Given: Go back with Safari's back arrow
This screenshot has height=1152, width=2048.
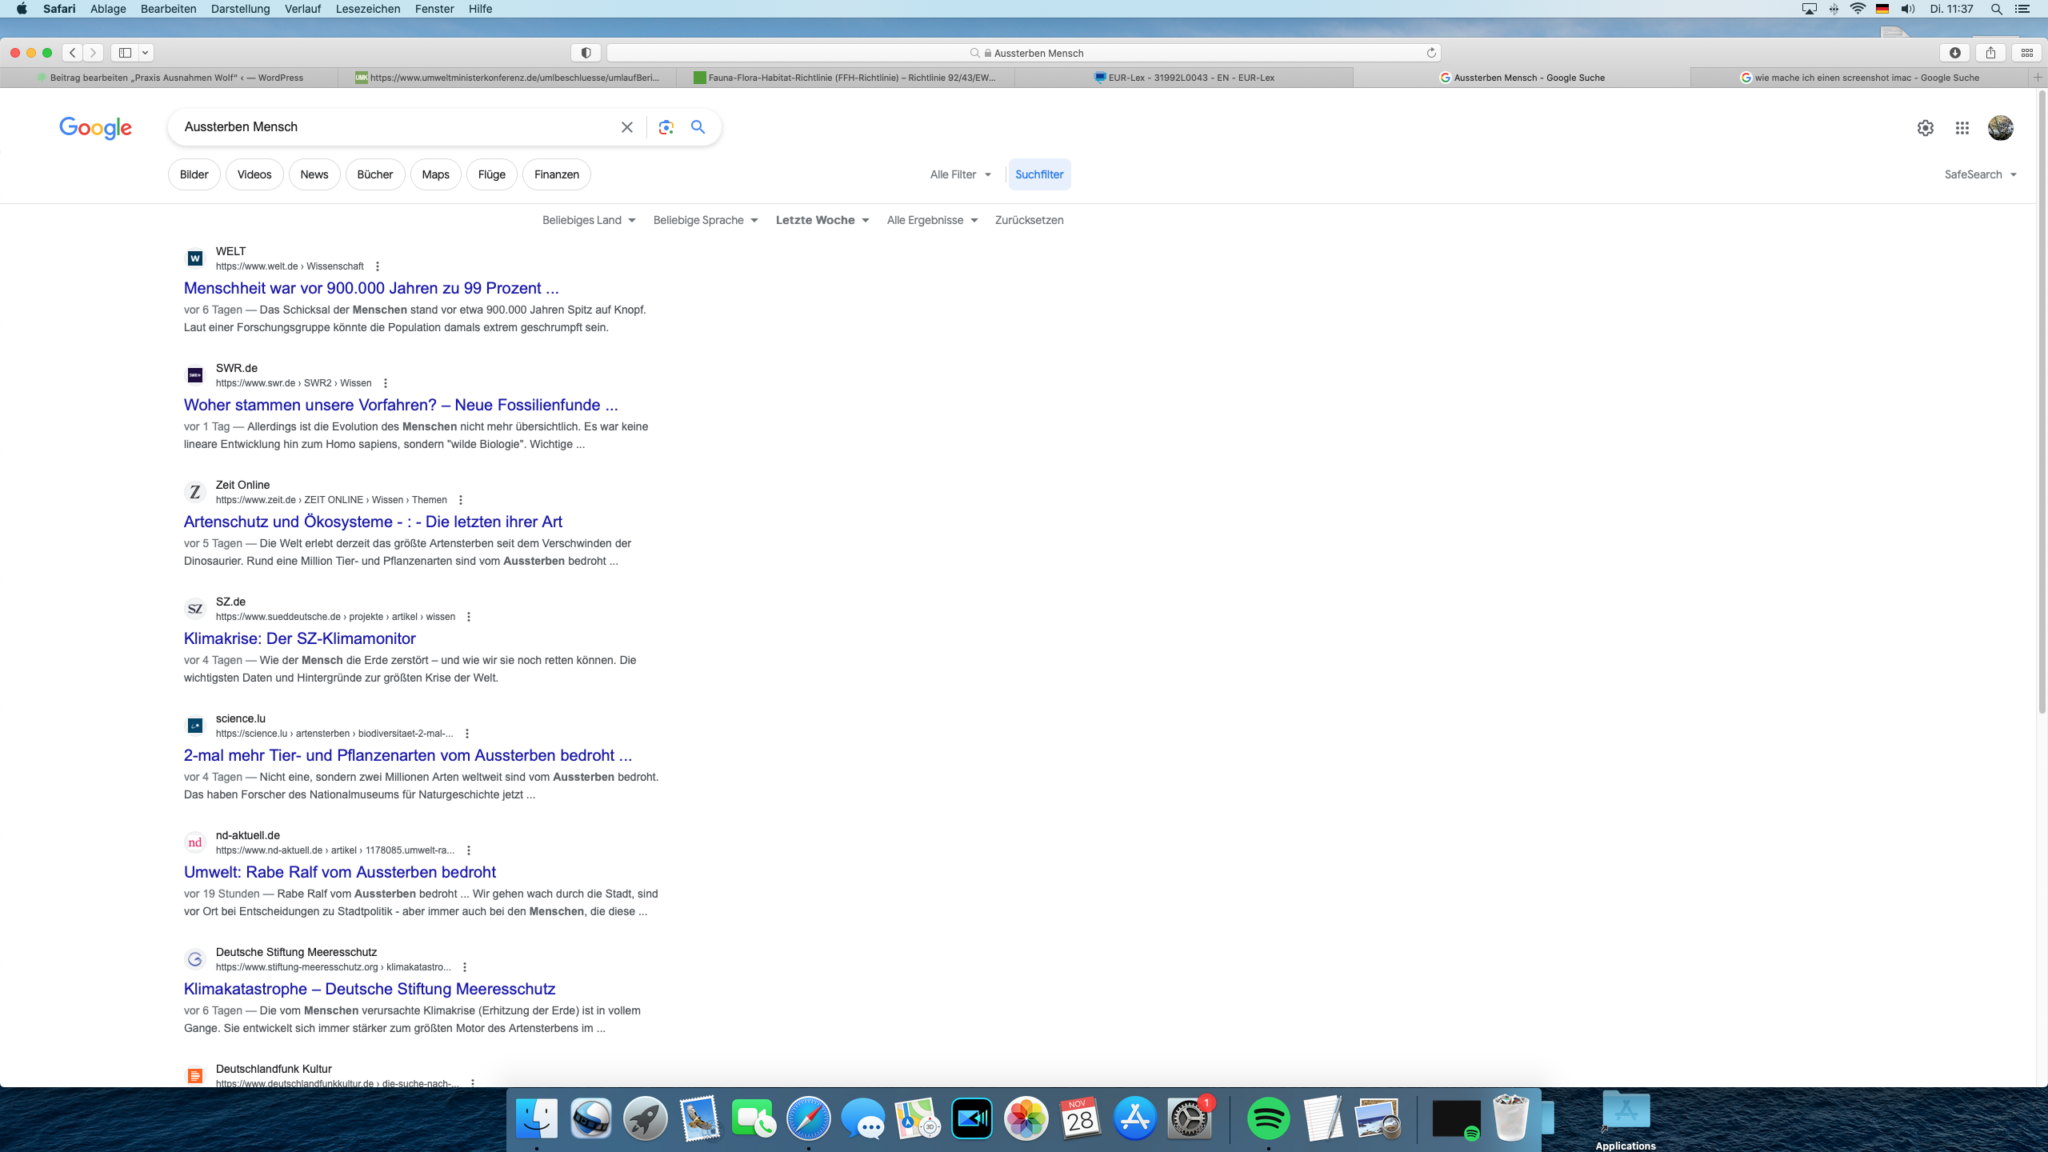Looking at the screenshot, I should click(x=73, y=53).
